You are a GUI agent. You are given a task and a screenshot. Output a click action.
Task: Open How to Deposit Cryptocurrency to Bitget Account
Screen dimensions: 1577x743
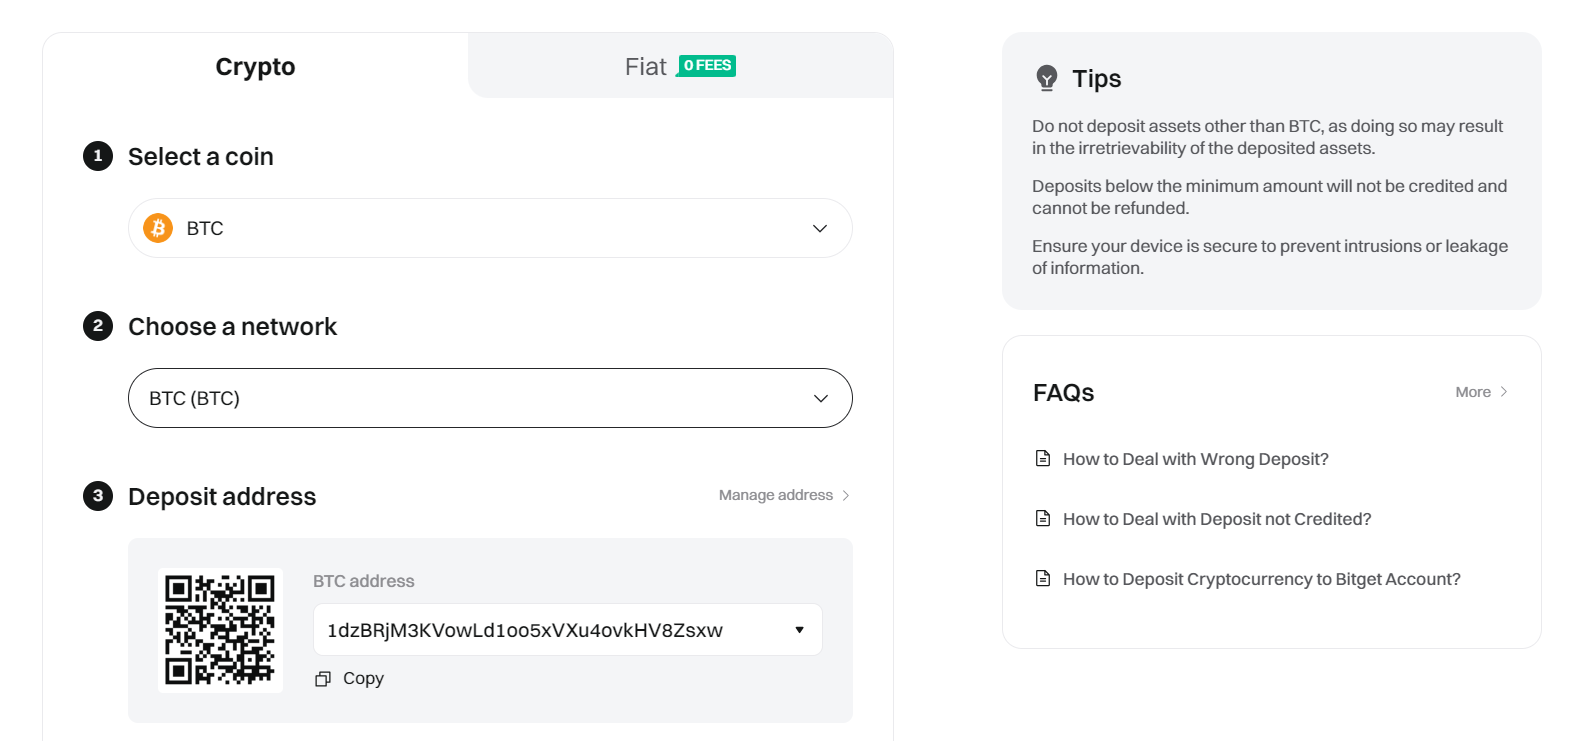pyautogui.click(x=1262, y=579)
